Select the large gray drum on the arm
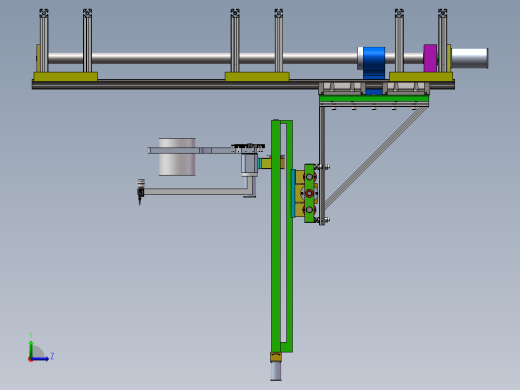Viewport: 520px width, 390px height. (177, 157)
